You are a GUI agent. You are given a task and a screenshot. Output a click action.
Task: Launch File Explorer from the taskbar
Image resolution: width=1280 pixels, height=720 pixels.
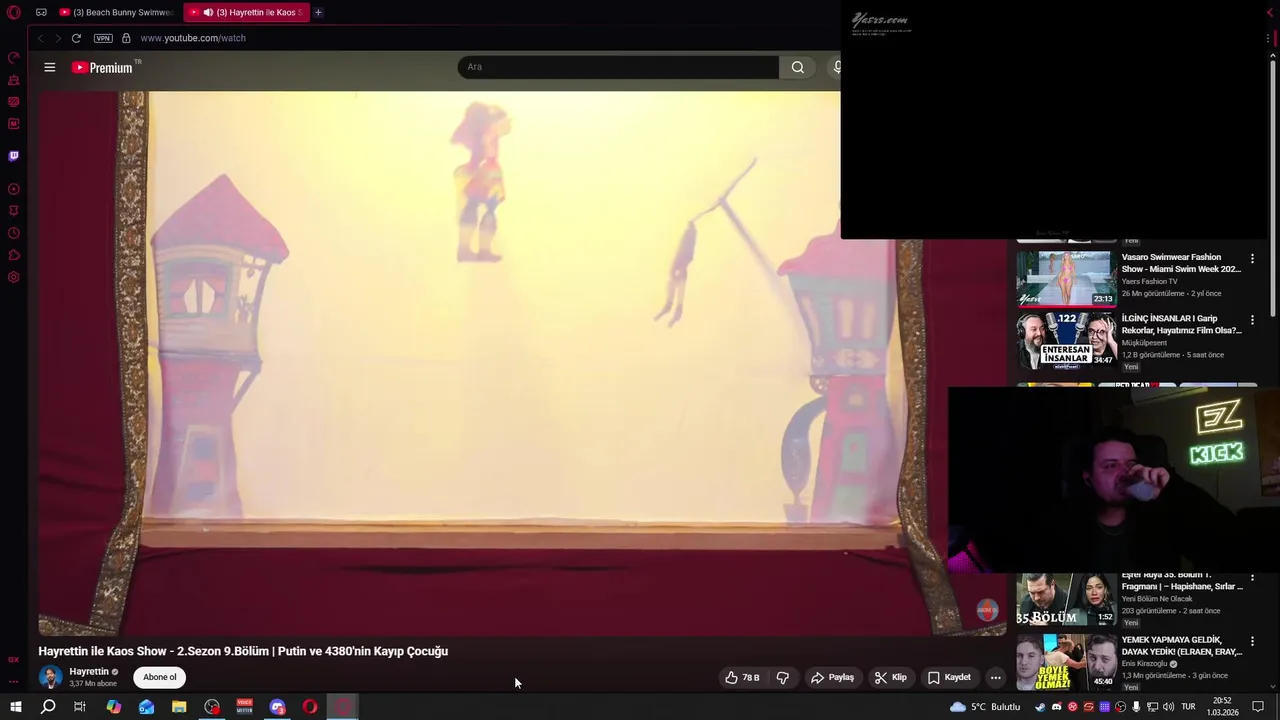click(x=179, y=707)
